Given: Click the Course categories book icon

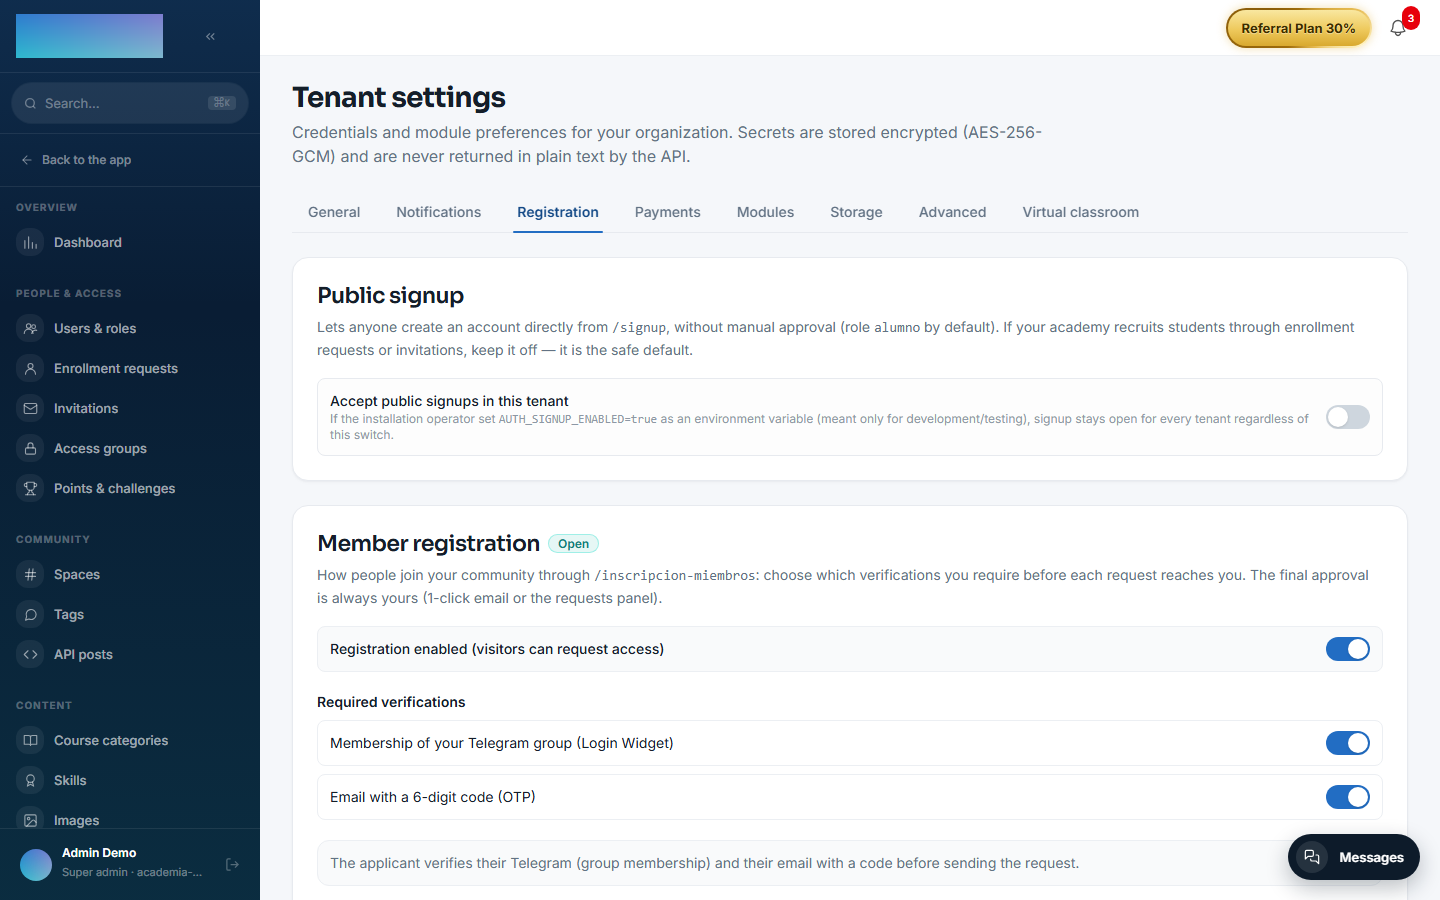Looking at the screenshot, I should click(31, 741).
